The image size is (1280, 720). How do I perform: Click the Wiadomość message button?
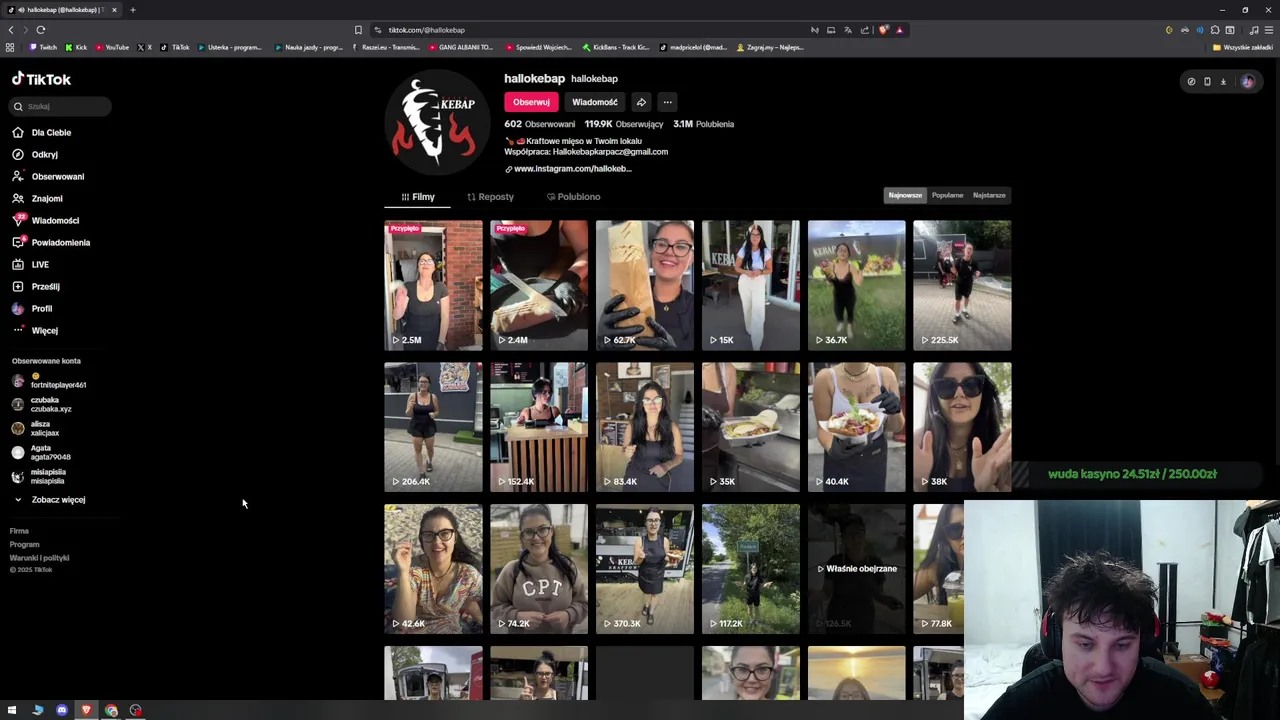coord(594,102)
